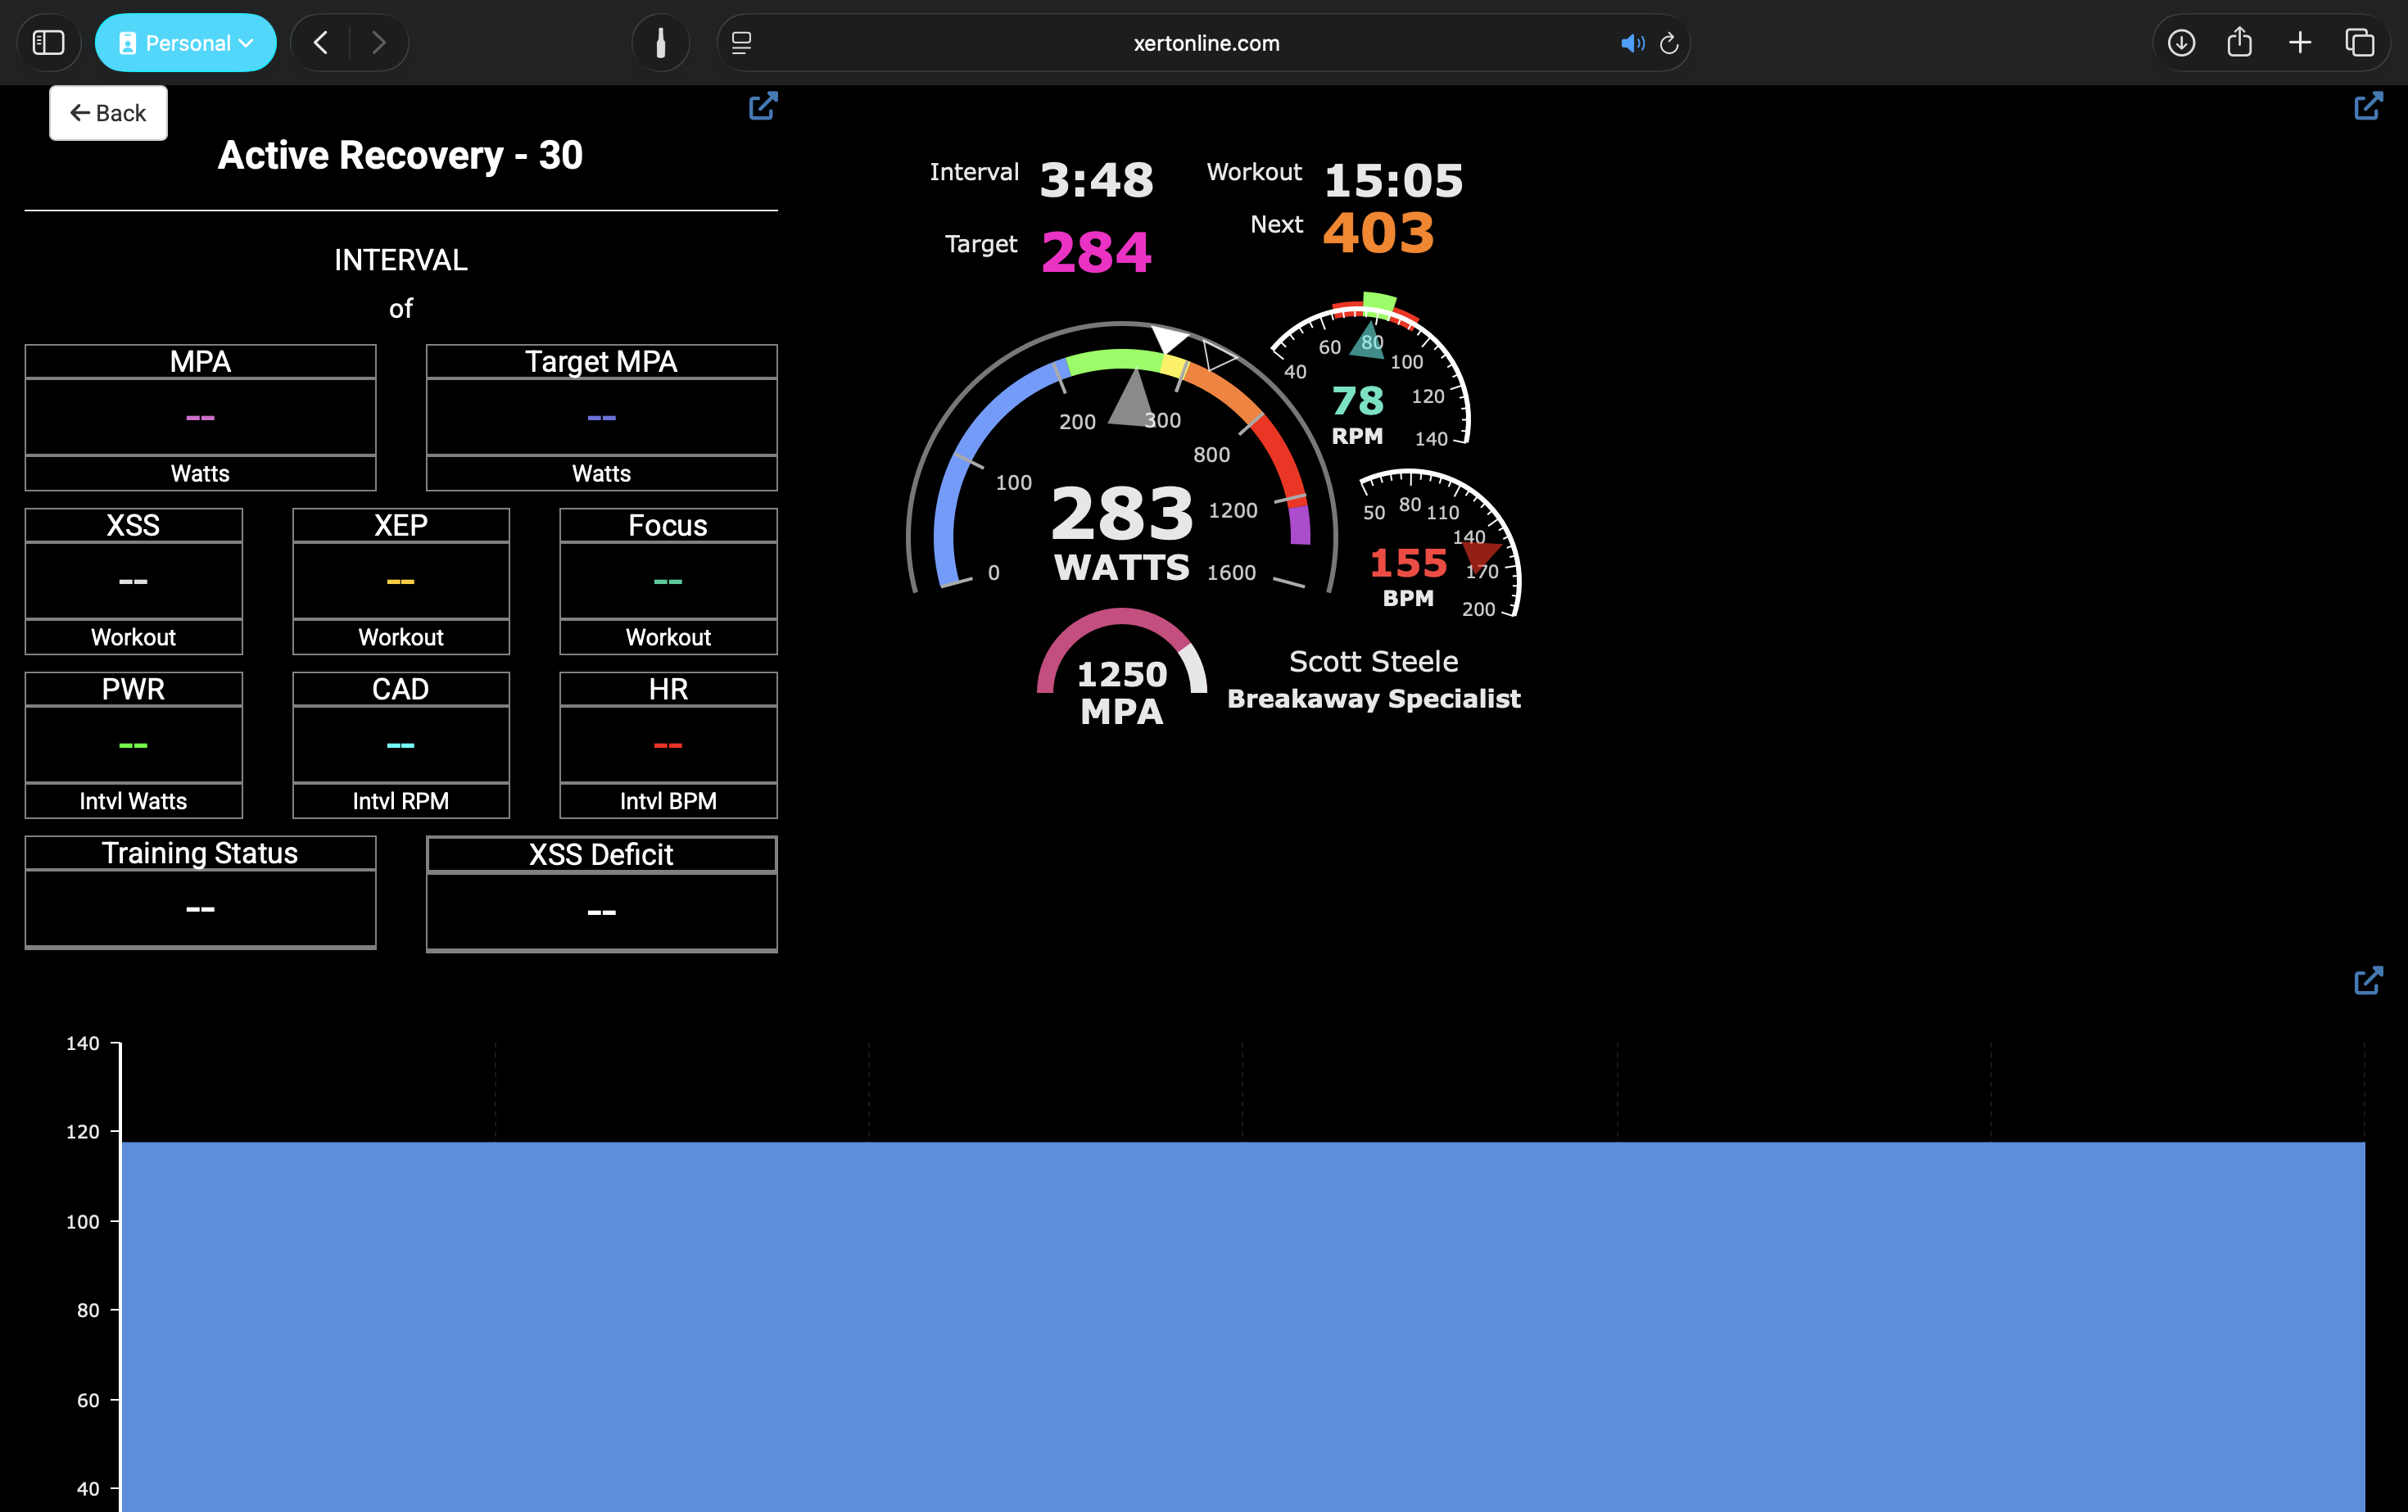2408x1512 pixels.
Task: Toggle the browser sidebar icon
Action: coord(48,43)
